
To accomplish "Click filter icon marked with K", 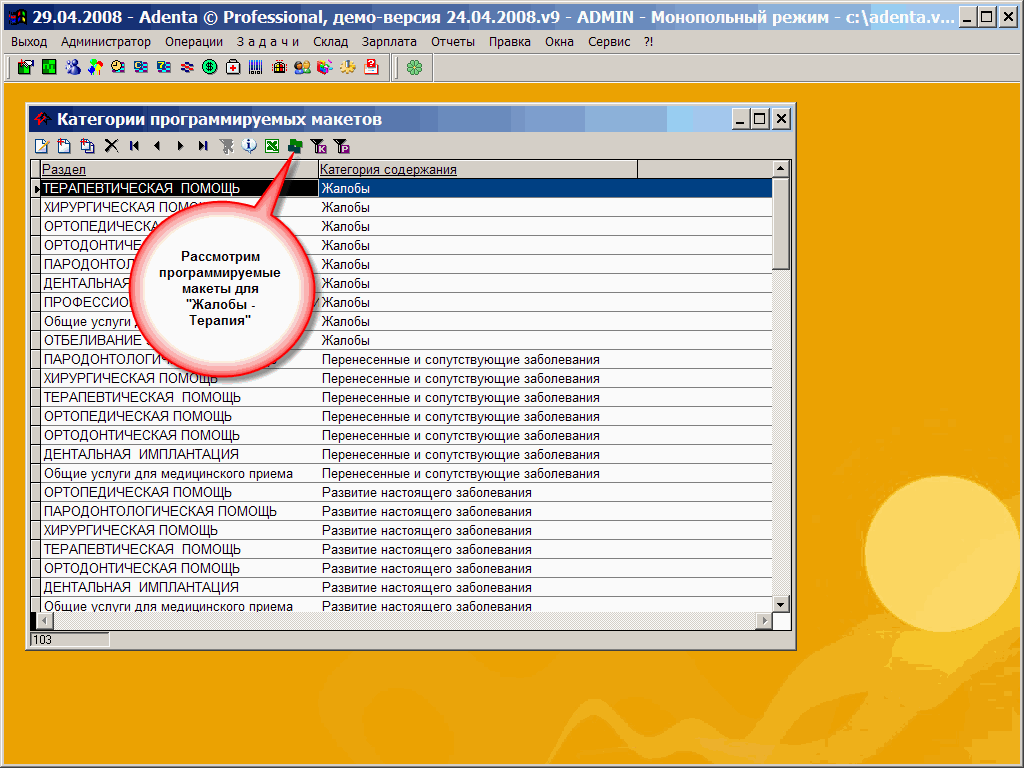I will tap(319, 146).
